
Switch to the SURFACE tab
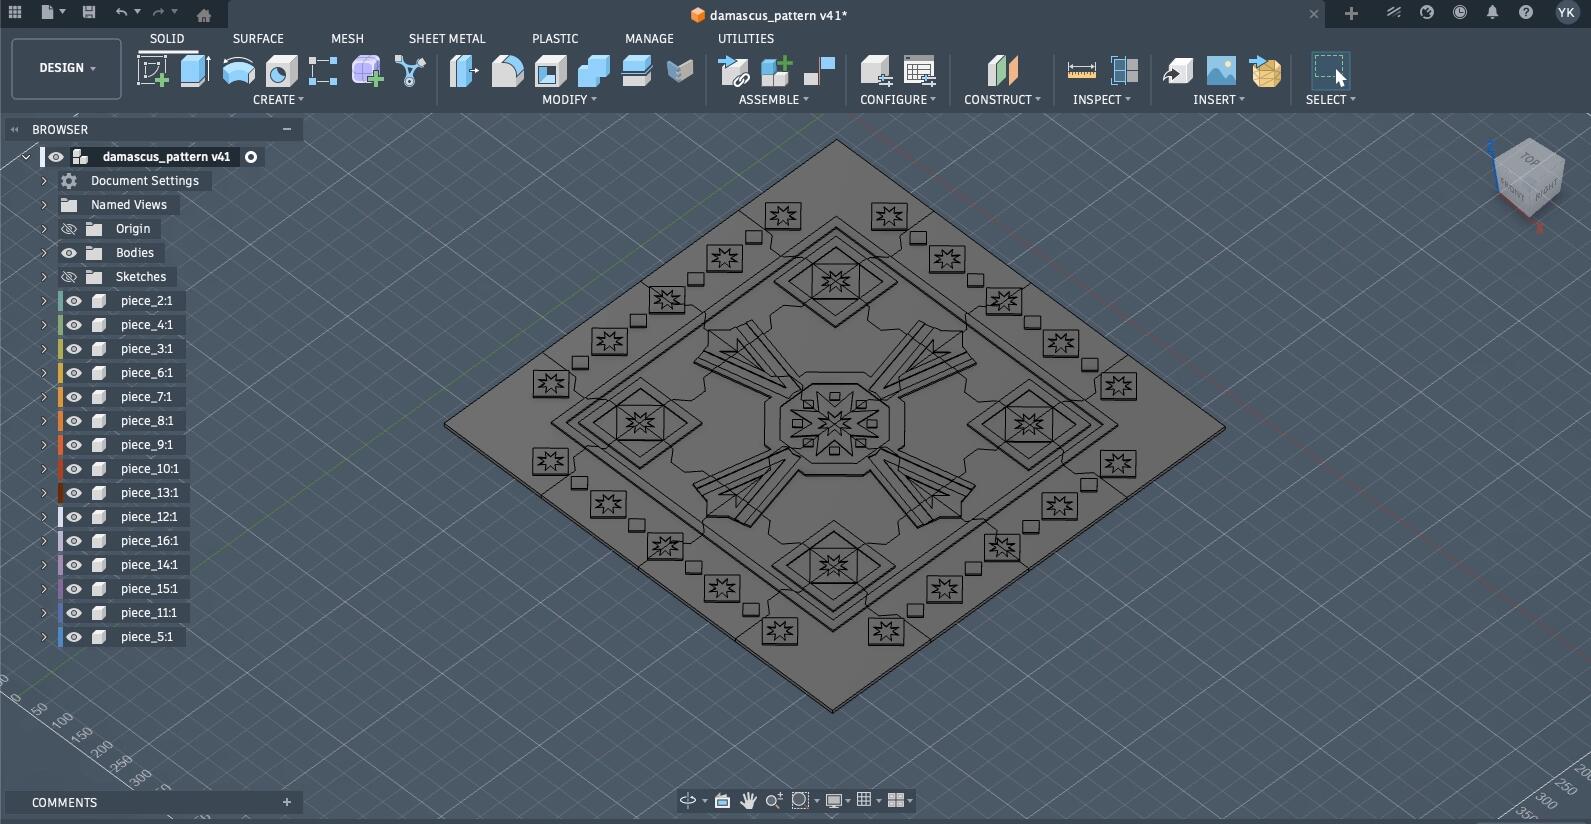(x=258, y=39)
